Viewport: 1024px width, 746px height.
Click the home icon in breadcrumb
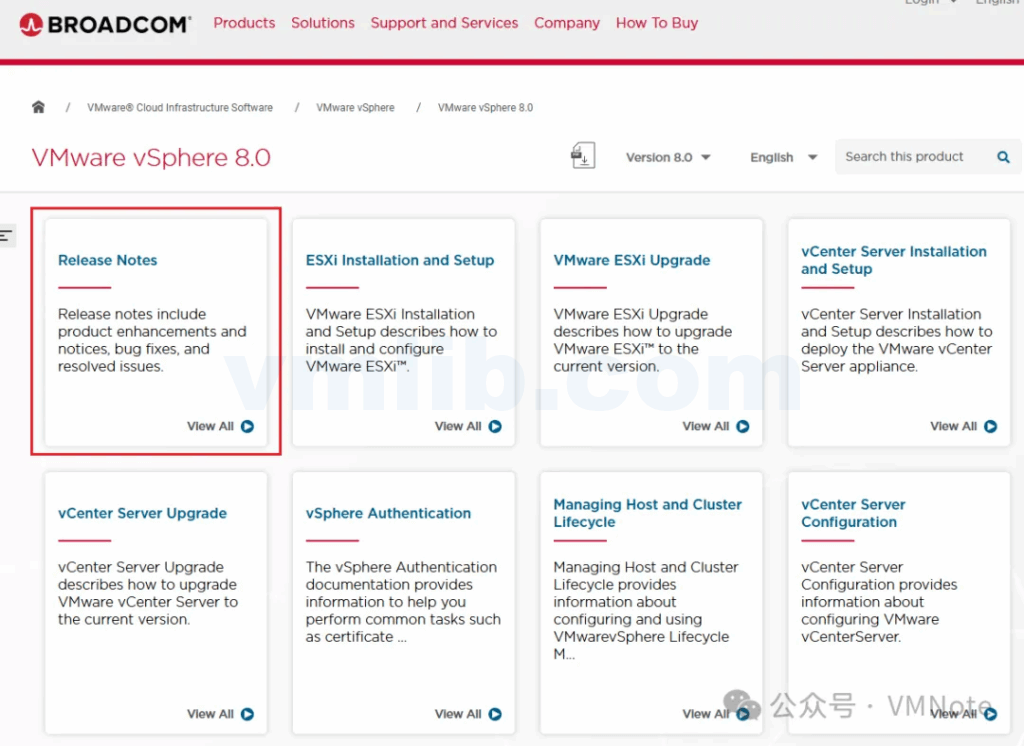(39, 107)
